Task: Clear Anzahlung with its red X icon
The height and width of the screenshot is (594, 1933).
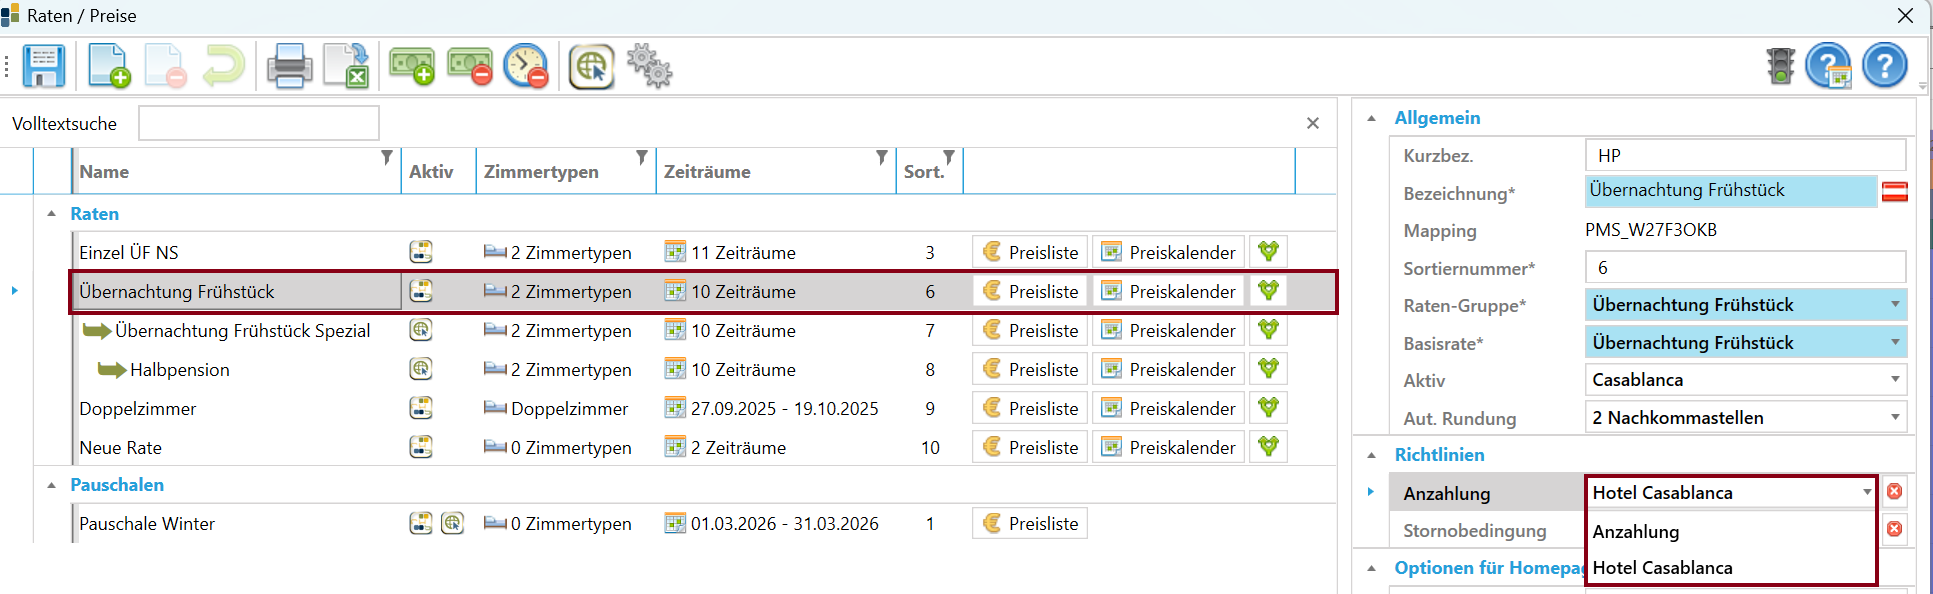Action: tap(1894, 491)
